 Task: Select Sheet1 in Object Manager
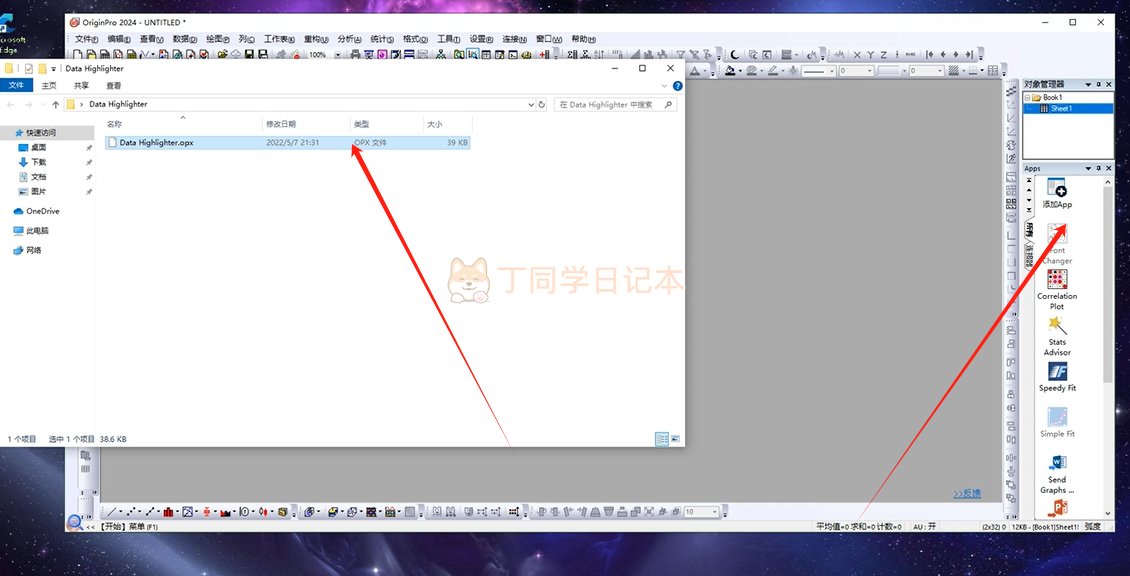coord(1061,109)
